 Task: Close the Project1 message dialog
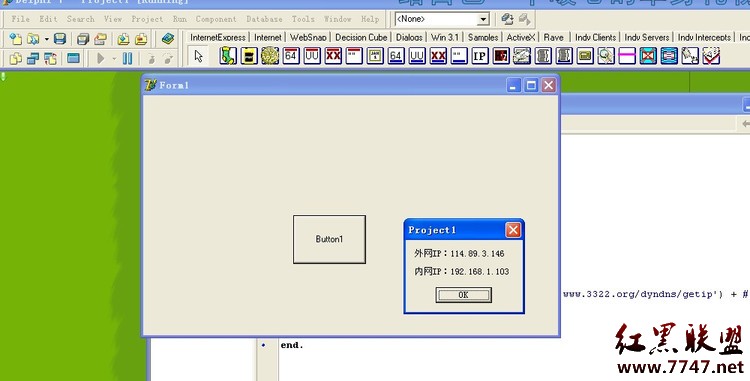(x=513, y=230)
